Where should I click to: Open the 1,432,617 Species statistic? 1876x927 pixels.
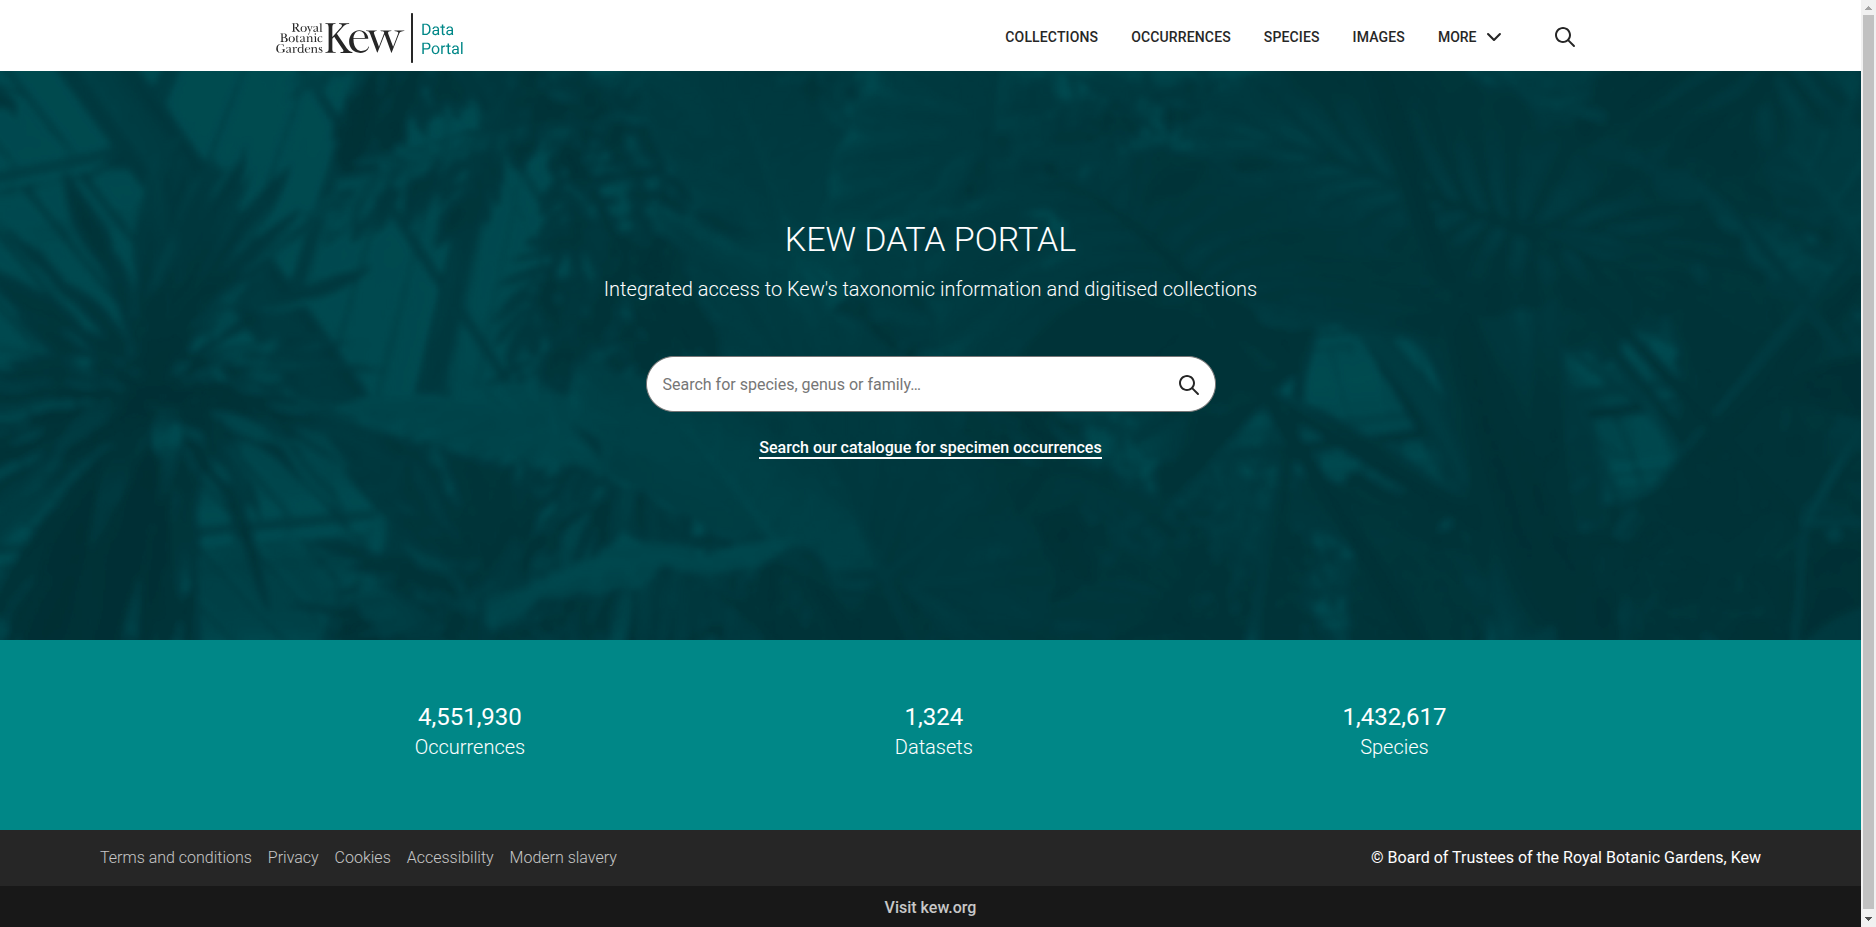point(1394,731)
